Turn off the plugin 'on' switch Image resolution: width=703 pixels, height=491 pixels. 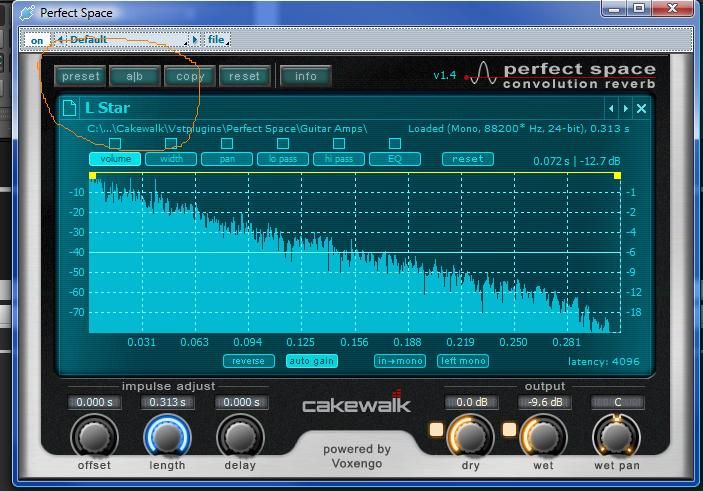(37, 40)
